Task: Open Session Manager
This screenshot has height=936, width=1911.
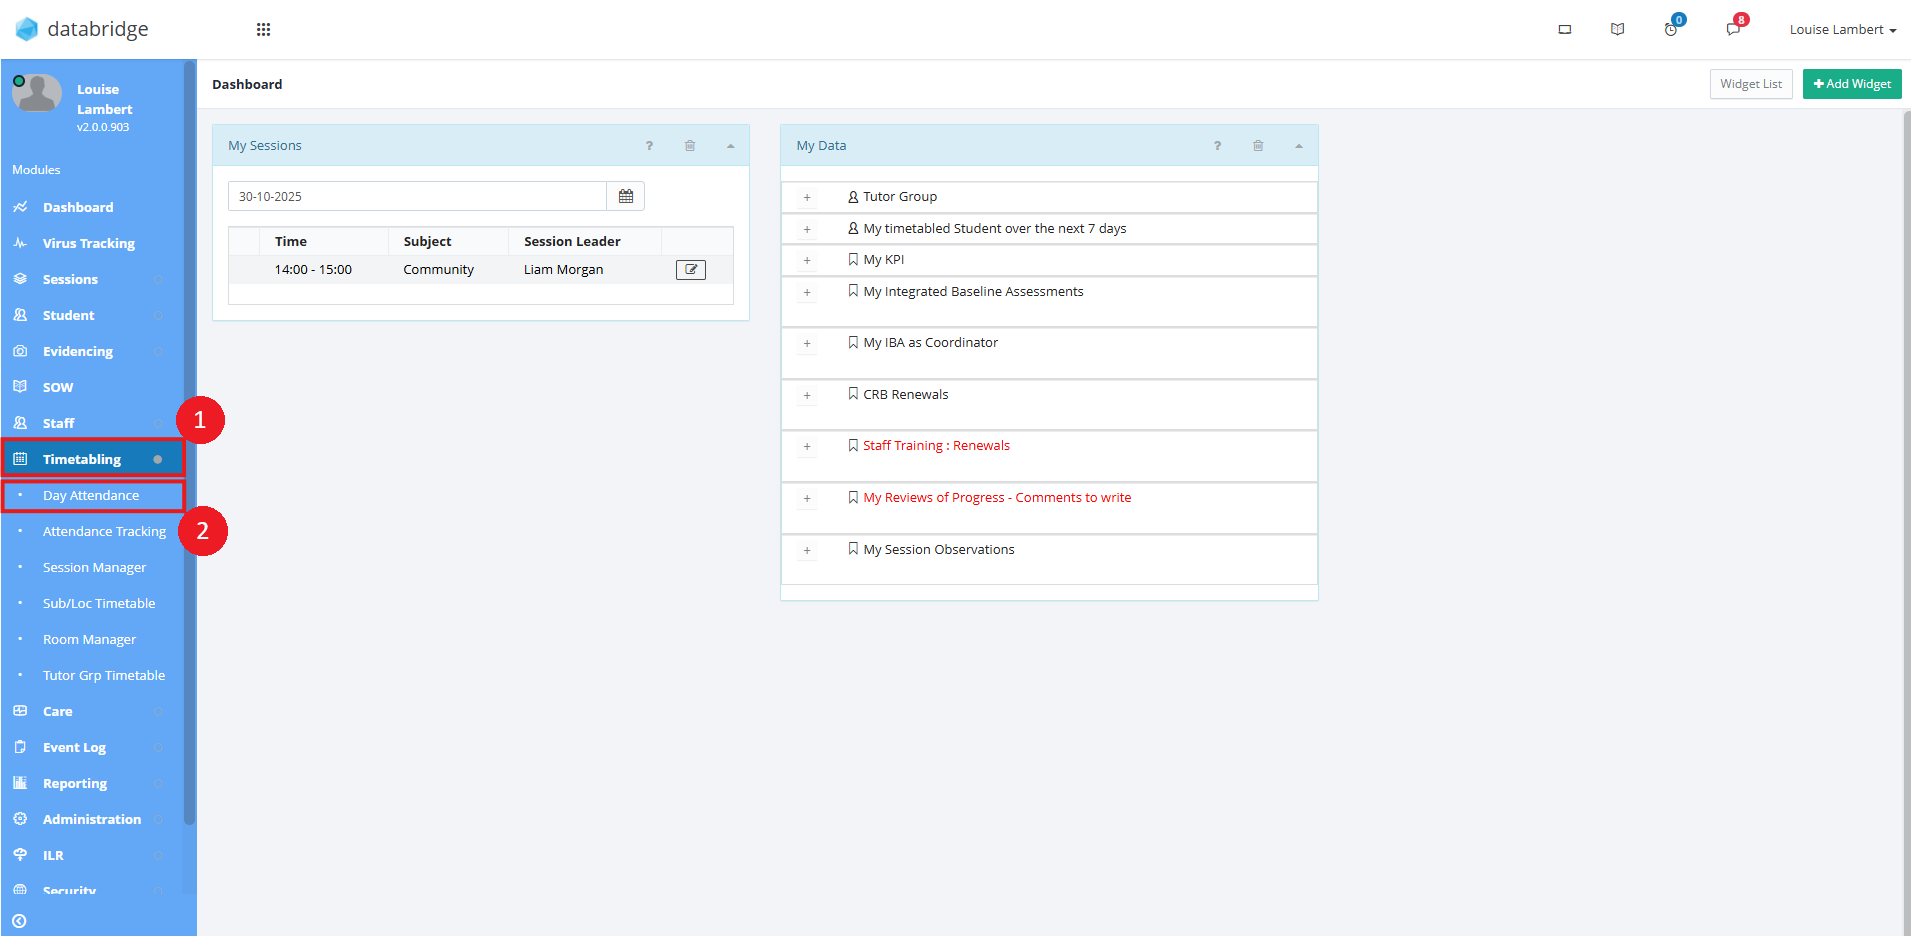Action: (x=92, y=567)
